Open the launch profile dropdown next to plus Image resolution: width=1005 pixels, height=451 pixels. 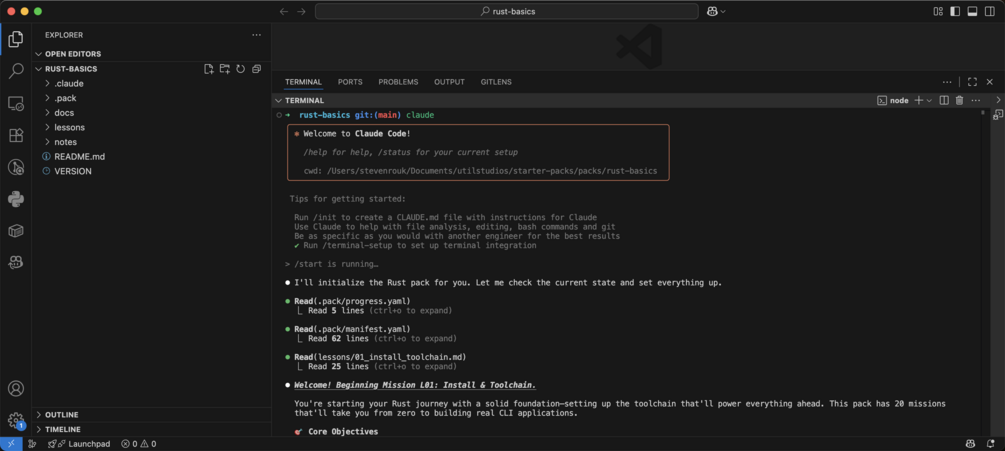pos(929,101)
